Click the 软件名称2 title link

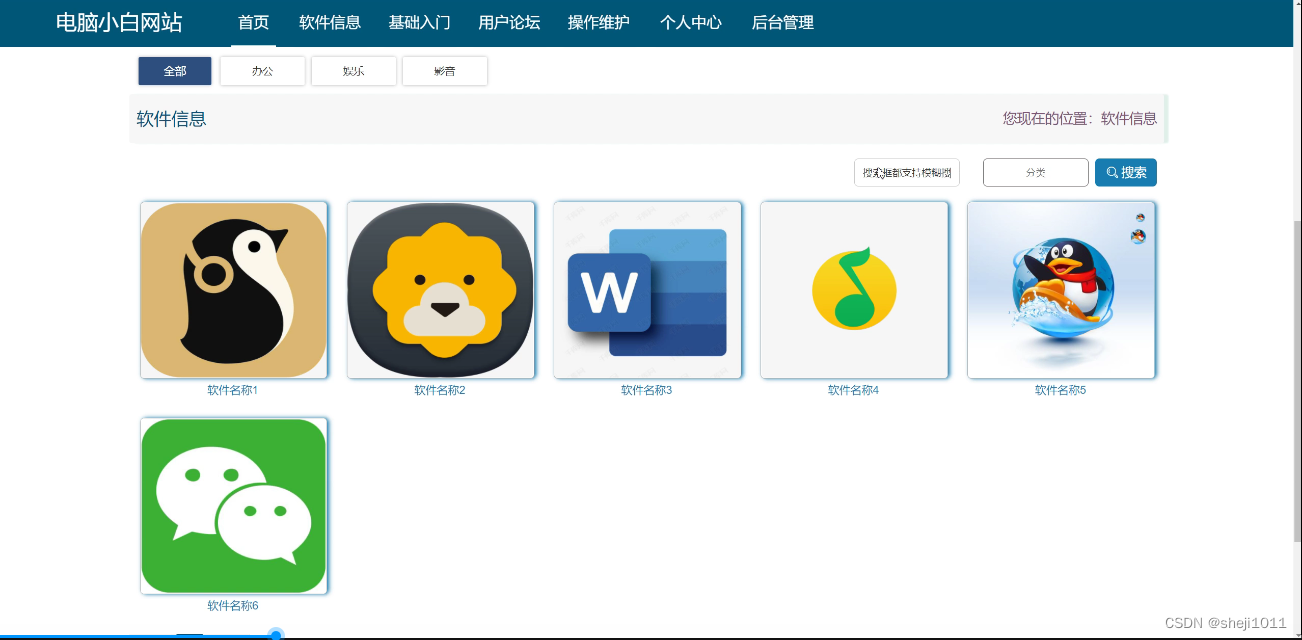click(x=440, y=390)
